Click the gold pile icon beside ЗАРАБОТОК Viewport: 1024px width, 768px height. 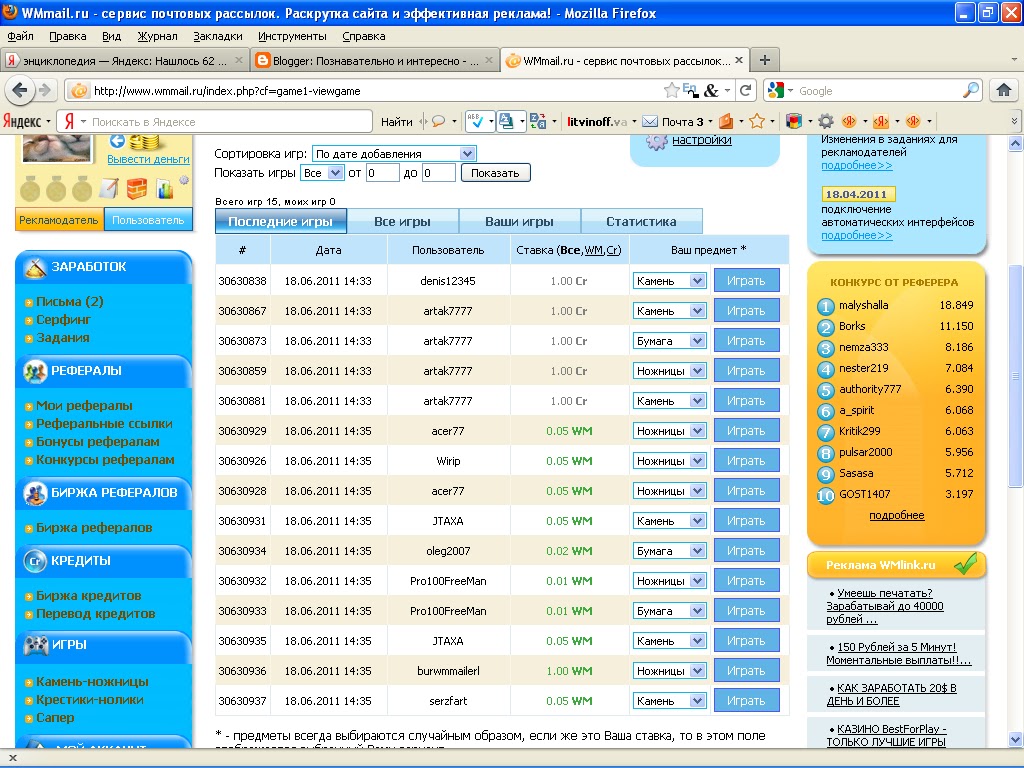[x=35, y=267]
